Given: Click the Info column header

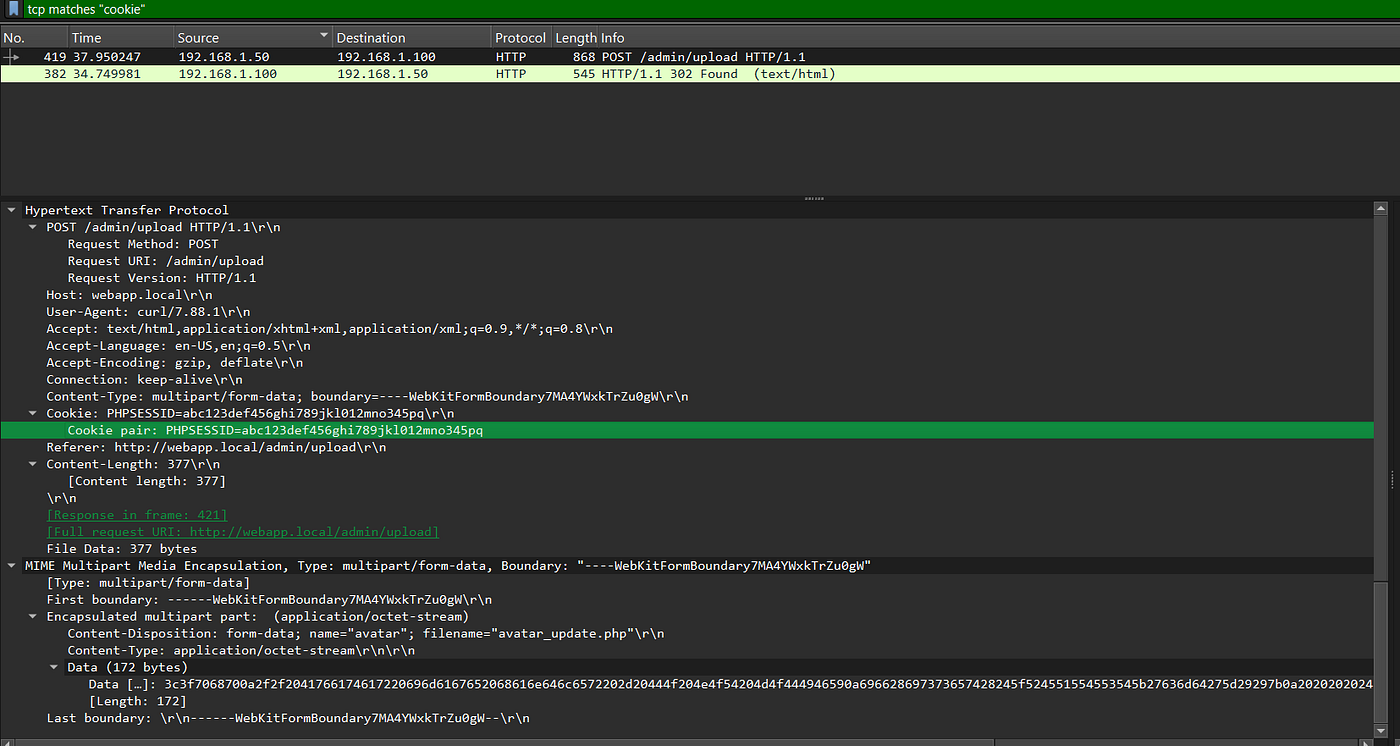Looking at the screenshot, I should point(612,38).
